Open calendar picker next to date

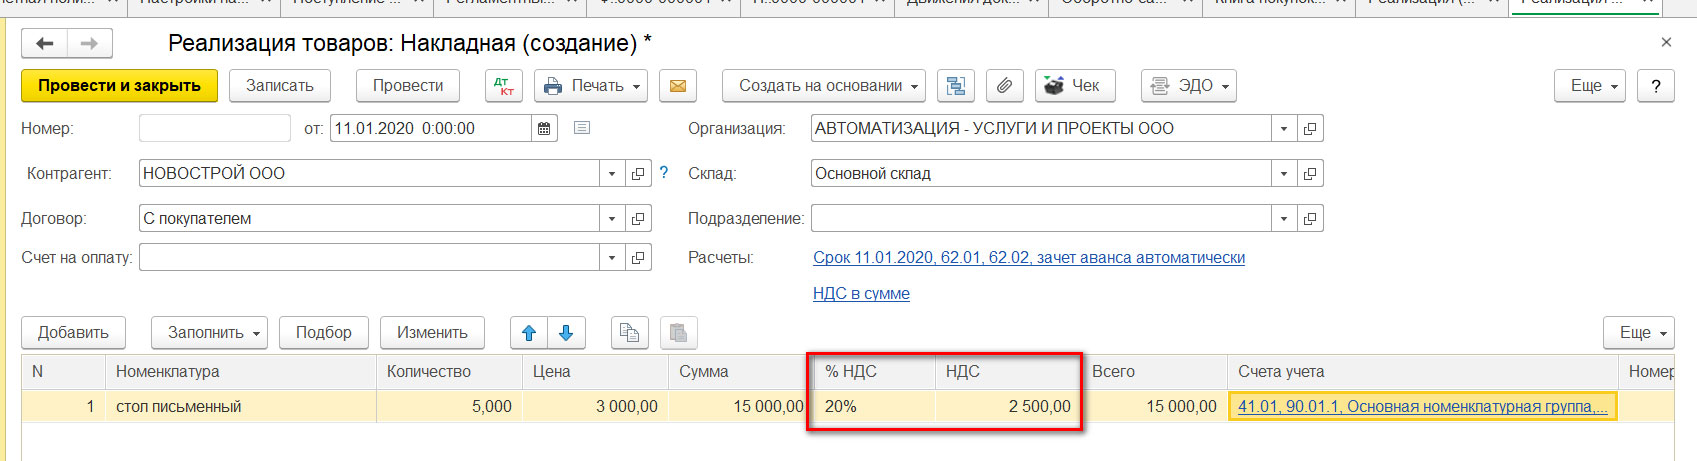click(x=544, y=128)
